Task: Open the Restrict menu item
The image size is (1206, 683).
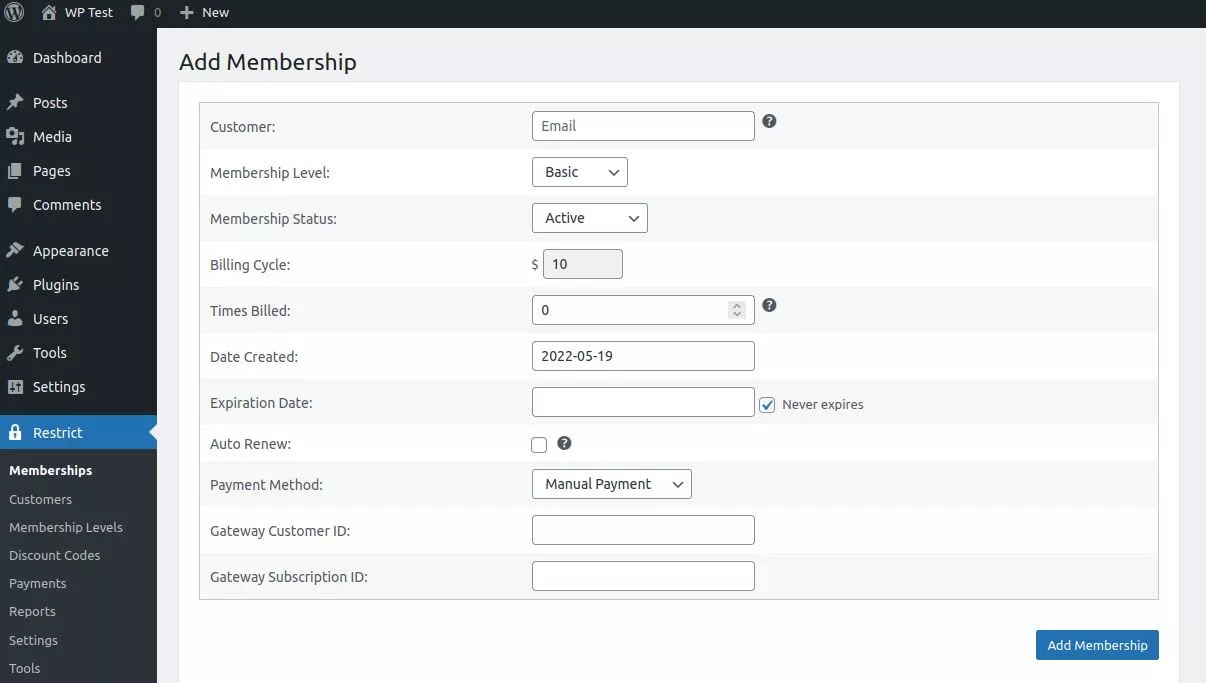Action: coord(78,433)
